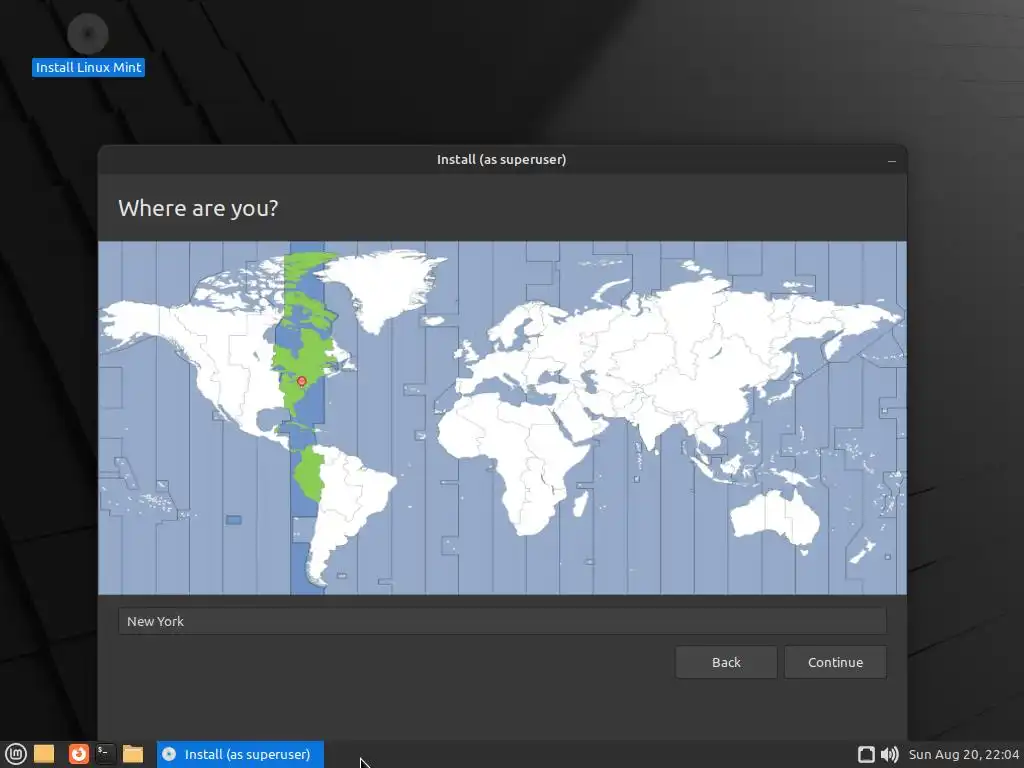Viewport: 1024px width, 768px height.
Task: Open the clock showing Sun Aug 20, 22:04
Action: 963,754
